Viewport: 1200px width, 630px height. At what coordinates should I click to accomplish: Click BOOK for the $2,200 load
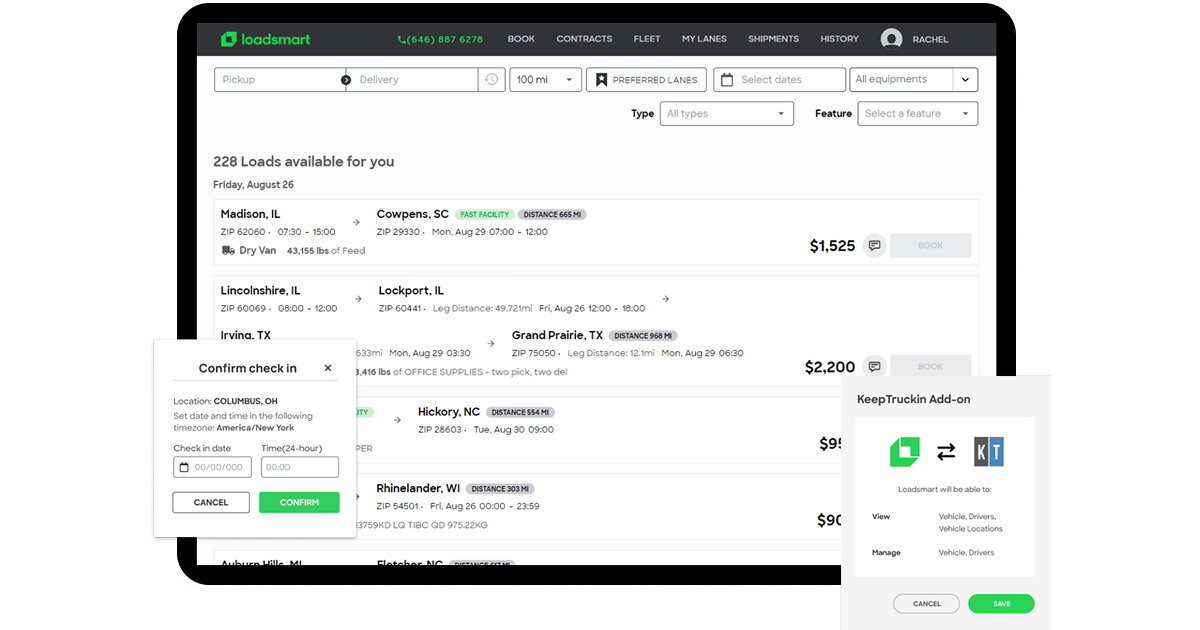point(930,365)
